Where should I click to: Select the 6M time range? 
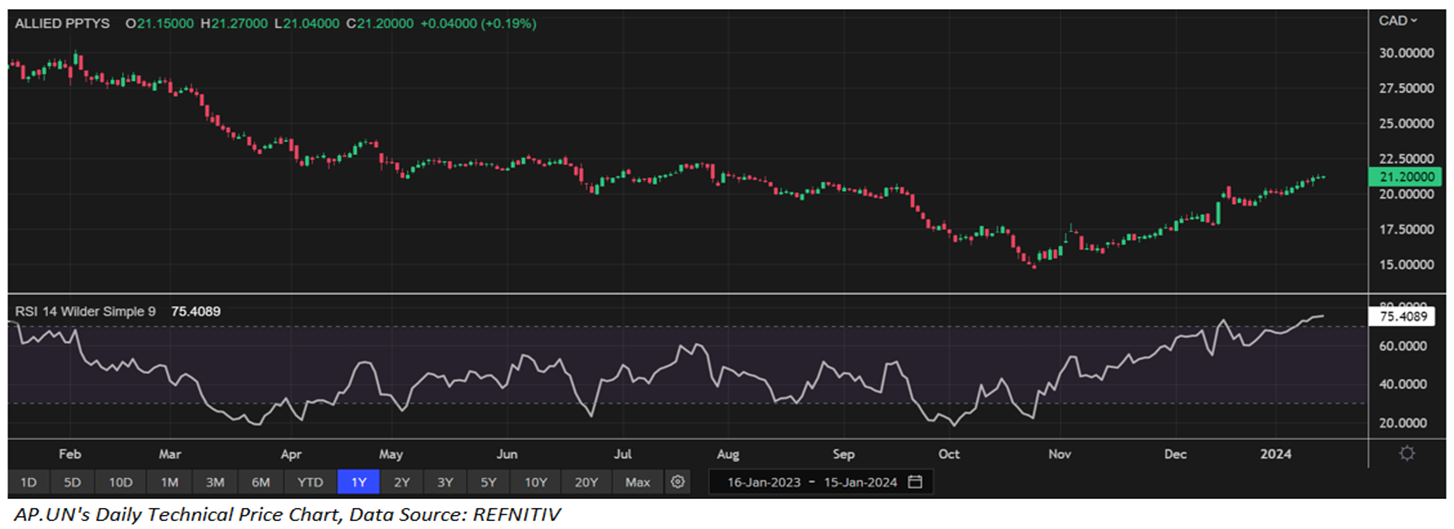[261, 483]
